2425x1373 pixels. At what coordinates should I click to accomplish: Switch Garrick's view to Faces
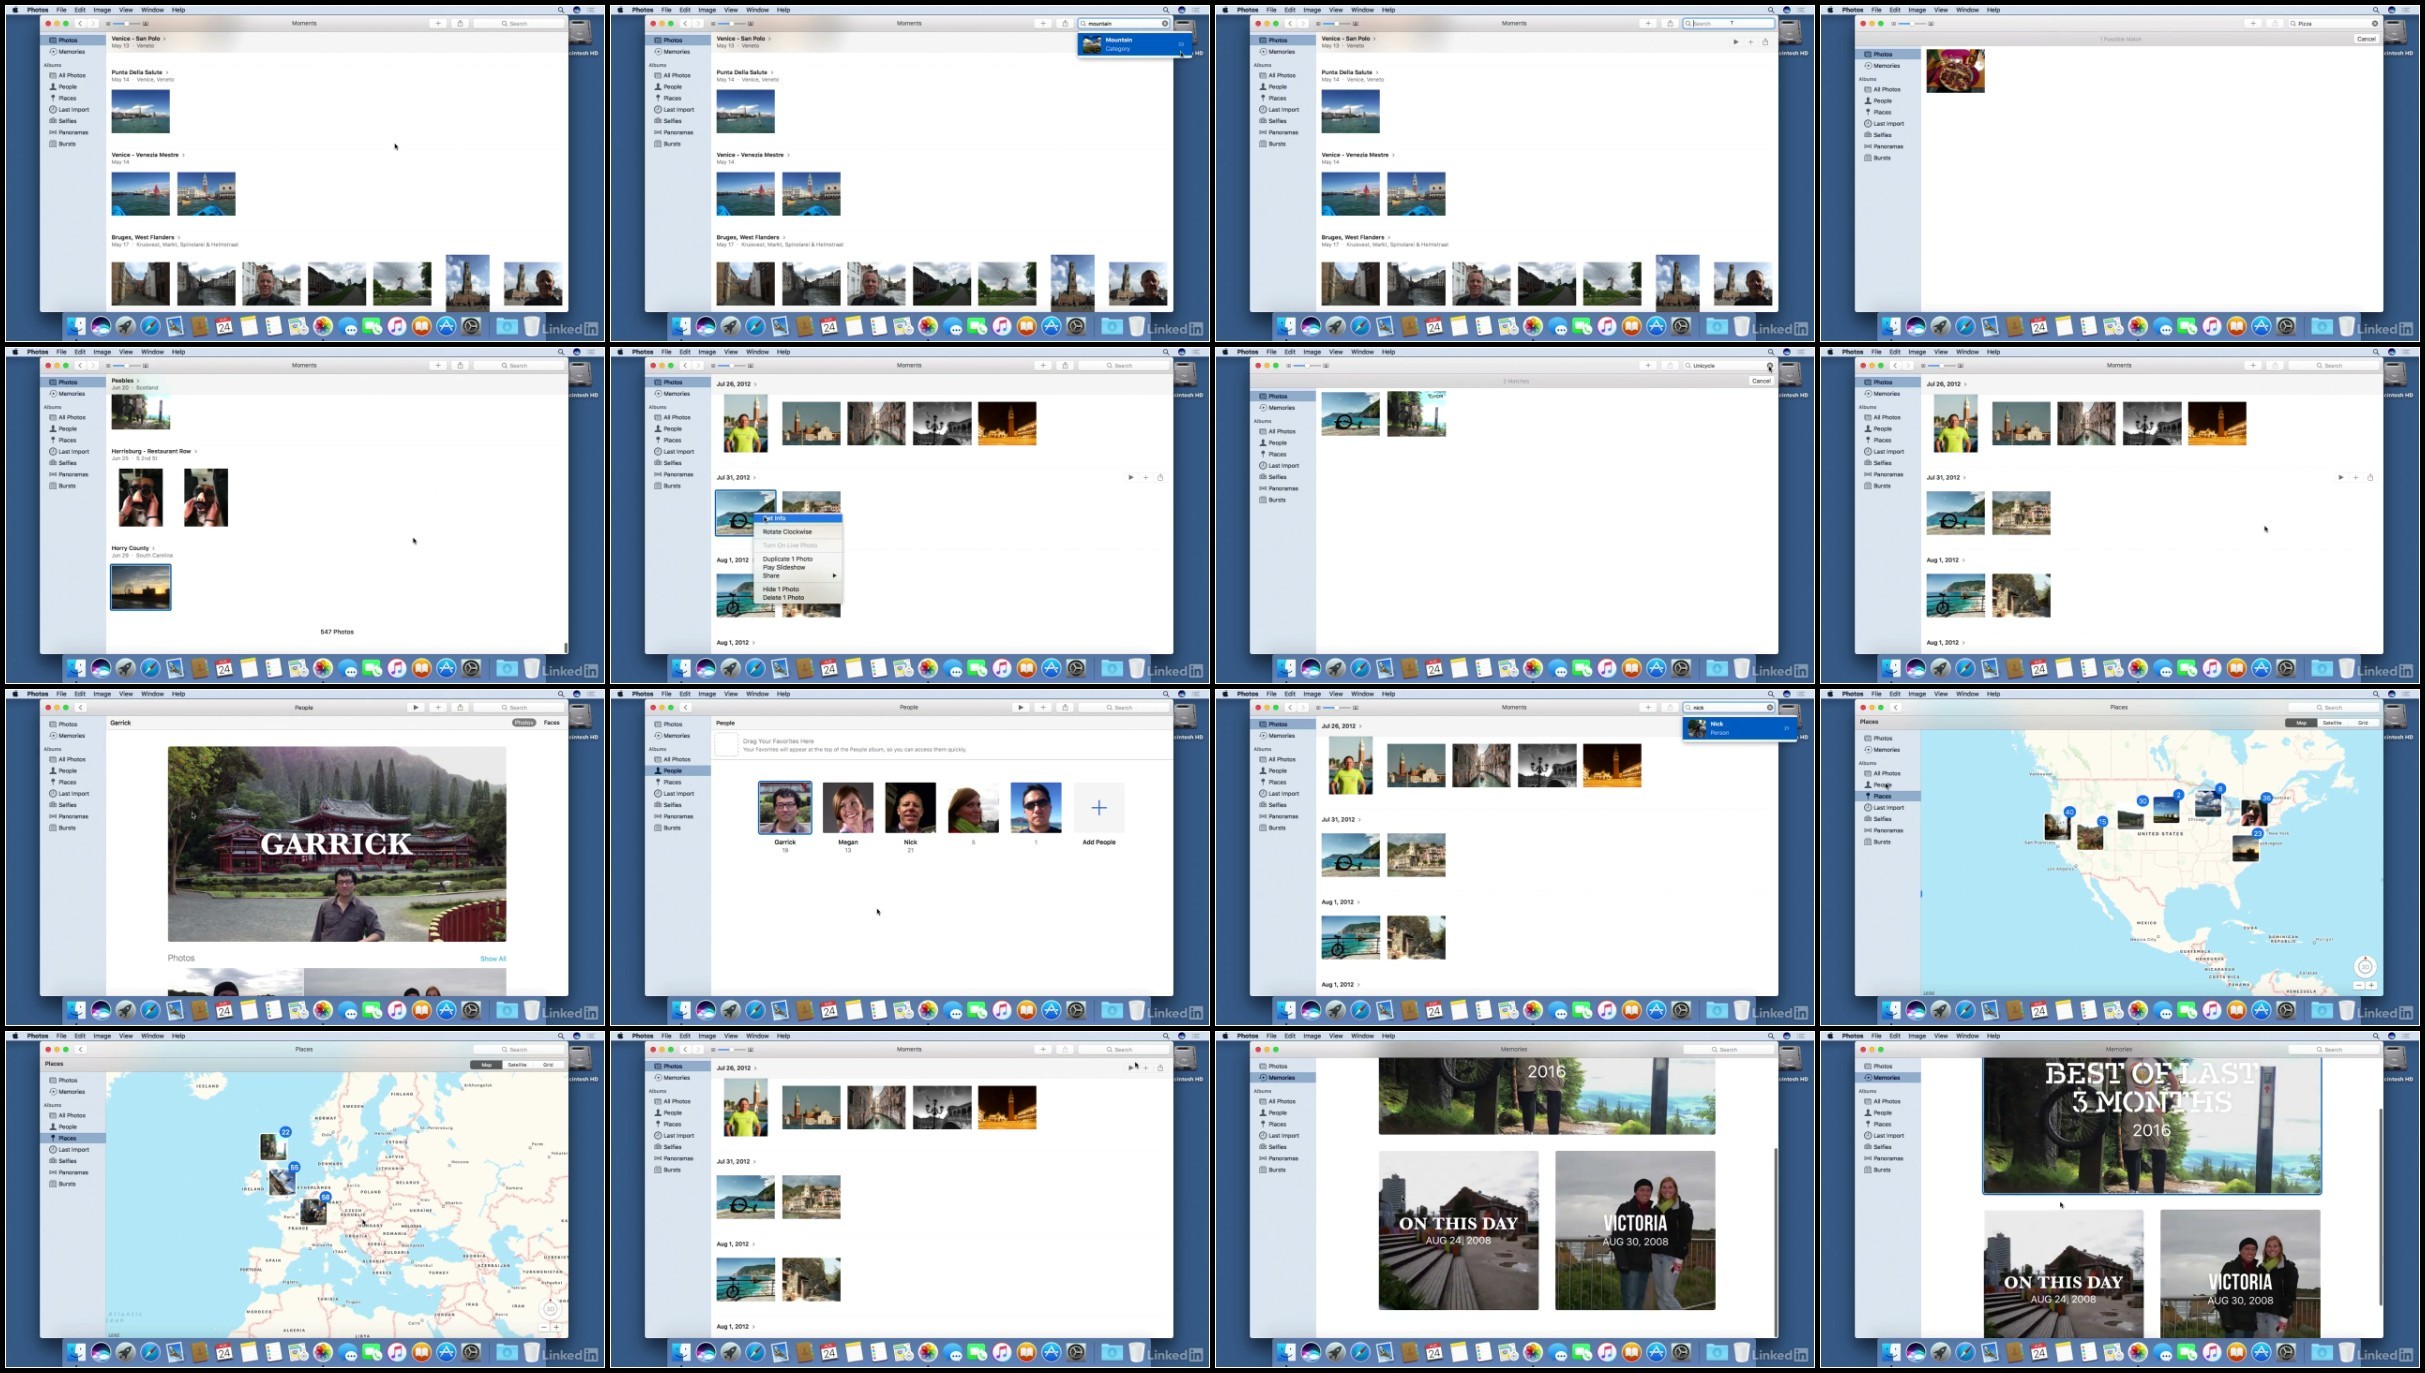pyautogui.click(x=551, y=722)
